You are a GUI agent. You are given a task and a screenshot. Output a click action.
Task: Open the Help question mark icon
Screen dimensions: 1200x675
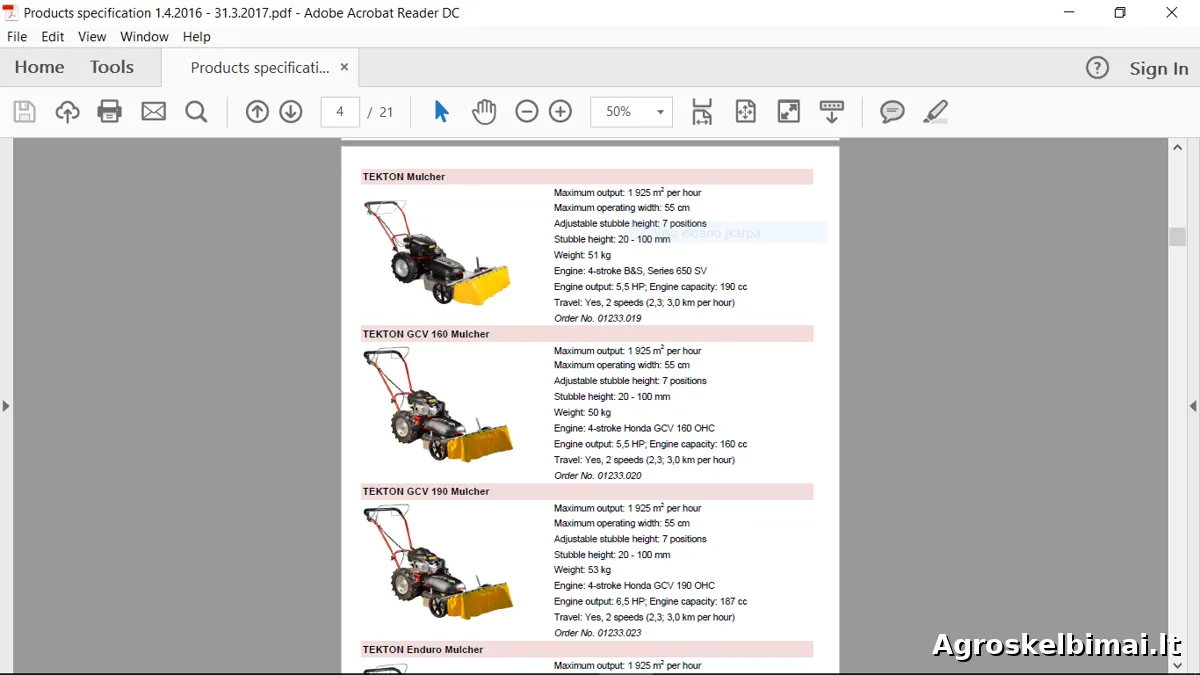[x=1097, y=68]
